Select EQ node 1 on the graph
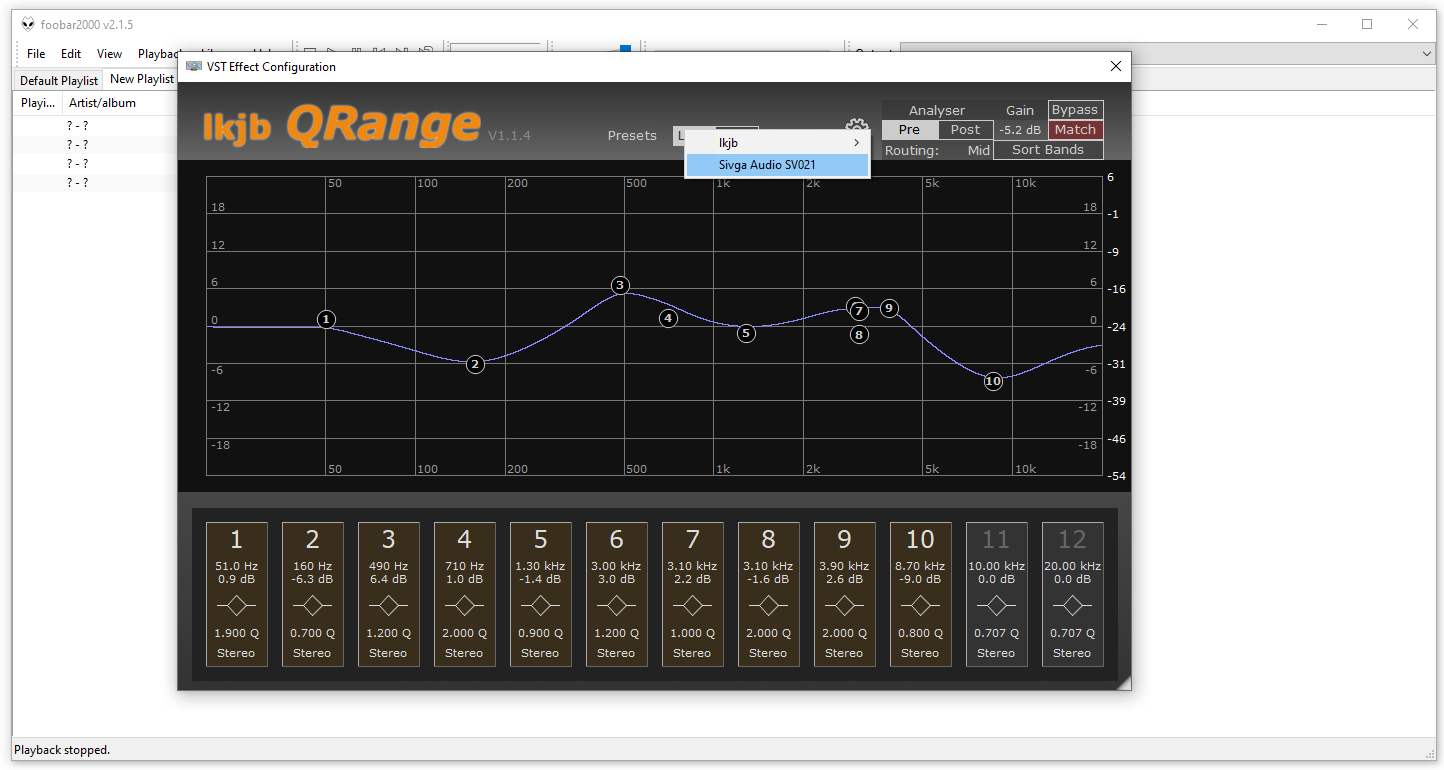1444x770 pixels. [x=326, y=319]
